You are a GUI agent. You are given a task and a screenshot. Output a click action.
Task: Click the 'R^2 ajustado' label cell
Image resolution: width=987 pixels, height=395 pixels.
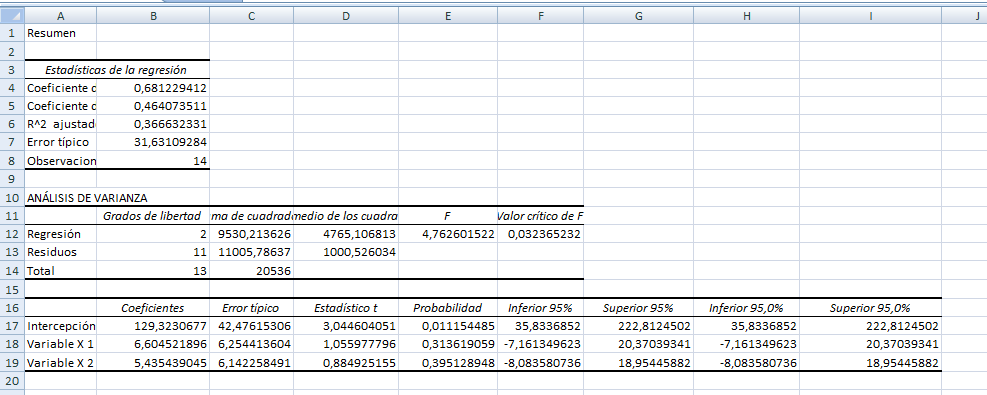[60, 125]
